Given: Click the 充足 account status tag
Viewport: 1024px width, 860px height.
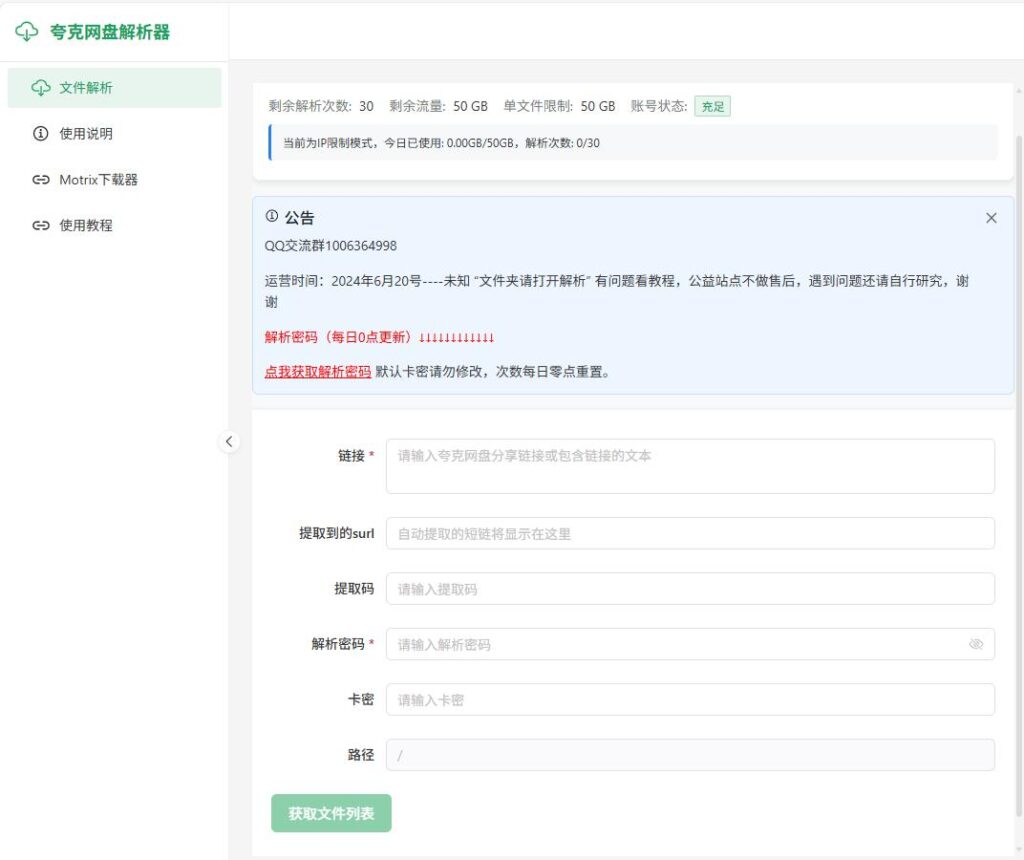Looking at the screenshot, I should coord(712,106).
